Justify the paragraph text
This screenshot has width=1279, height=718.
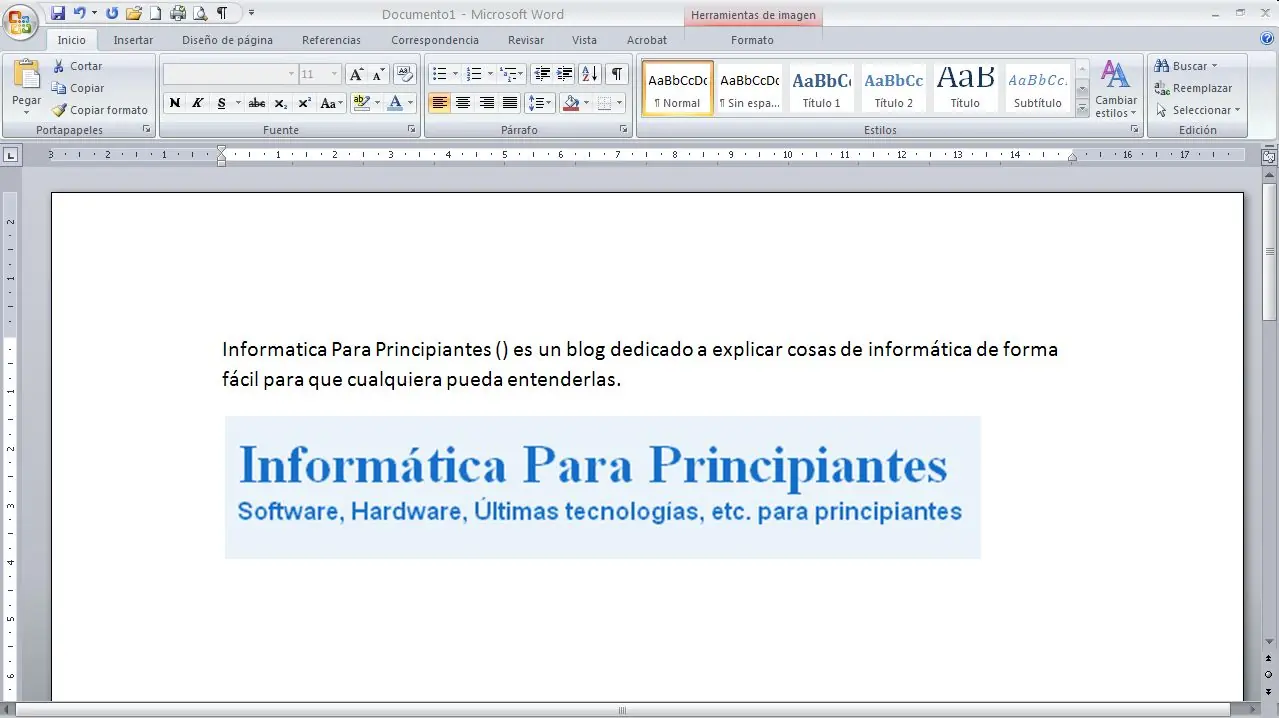[x=510, y=103]
